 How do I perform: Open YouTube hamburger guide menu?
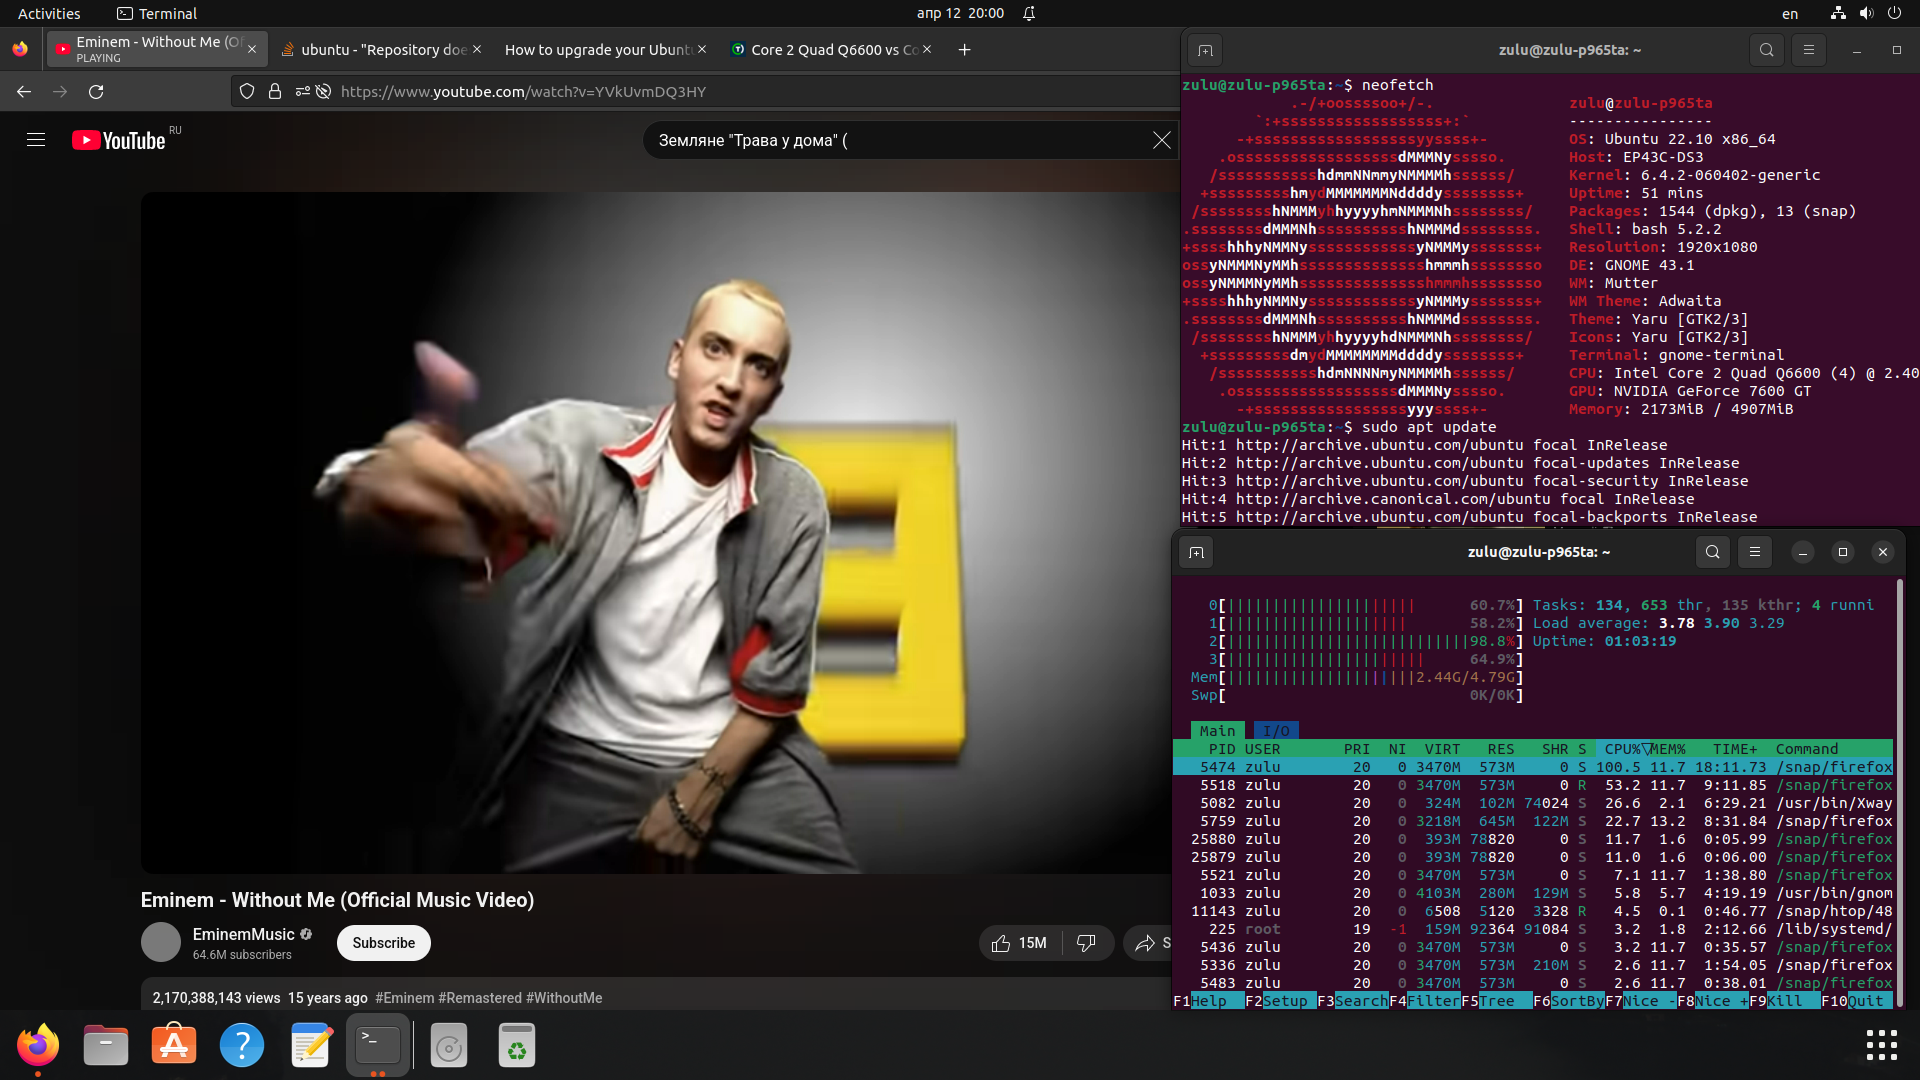pos(36,140)
